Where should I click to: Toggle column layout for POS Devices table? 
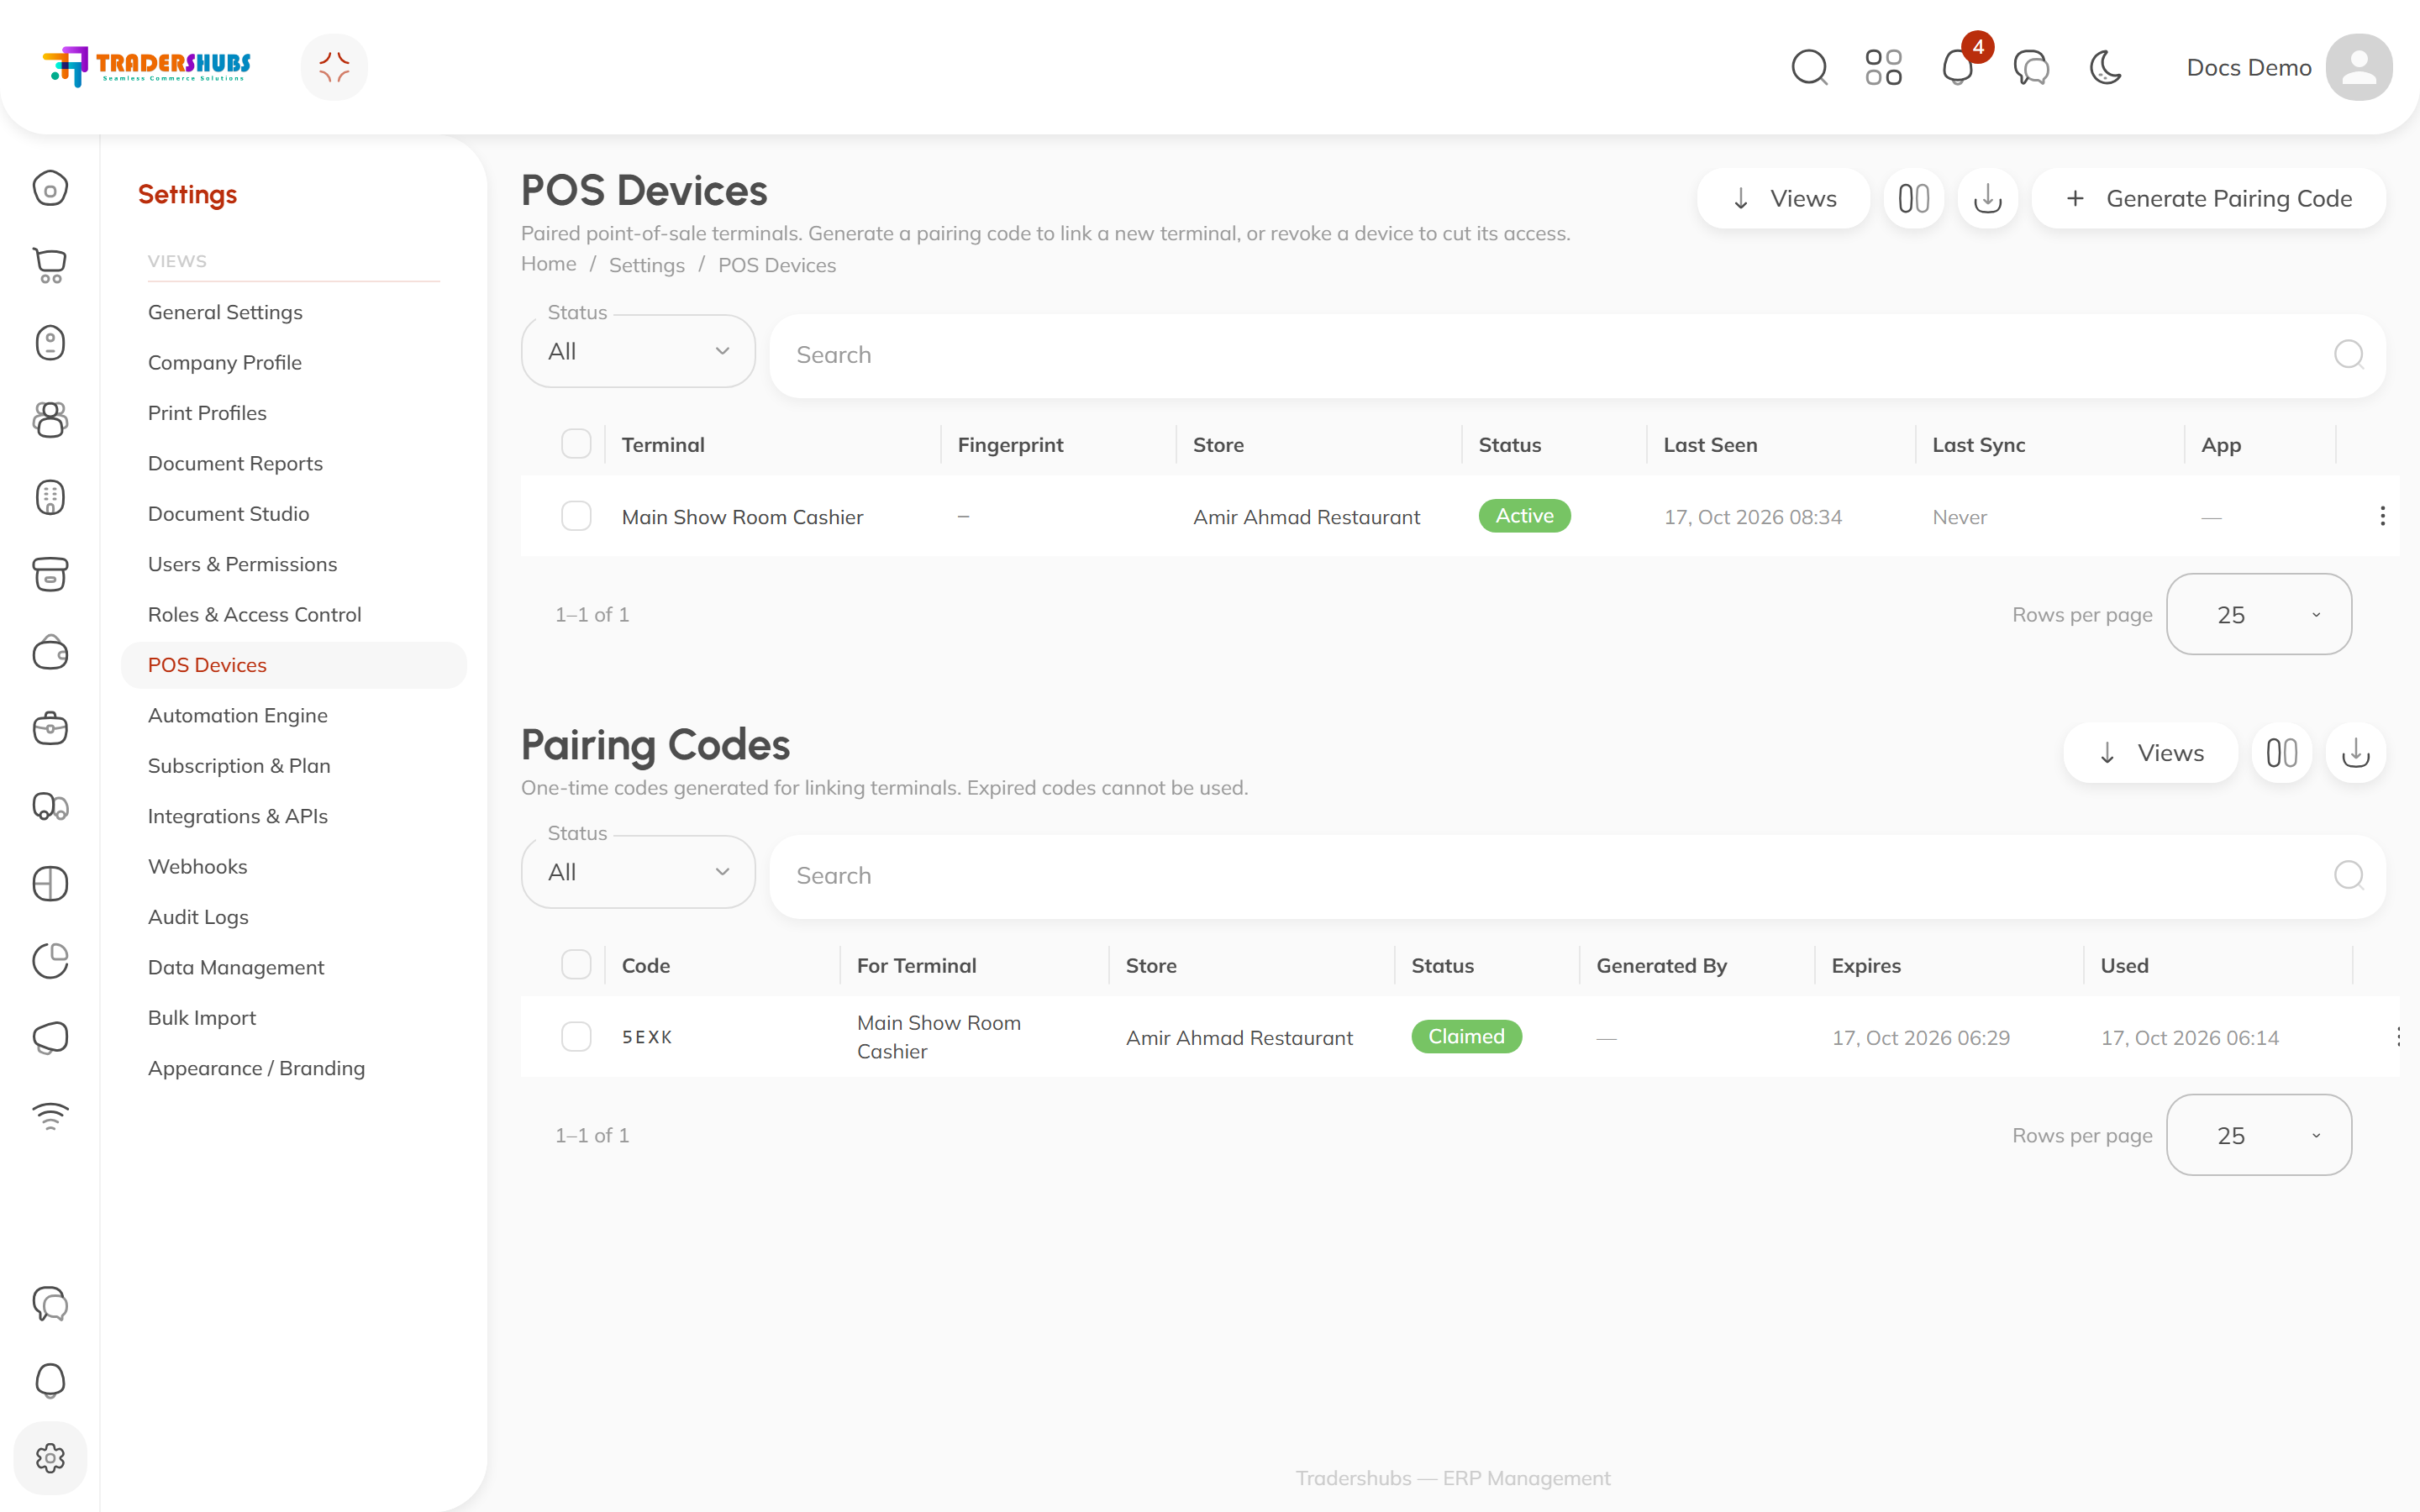(x=1914, y=198)
